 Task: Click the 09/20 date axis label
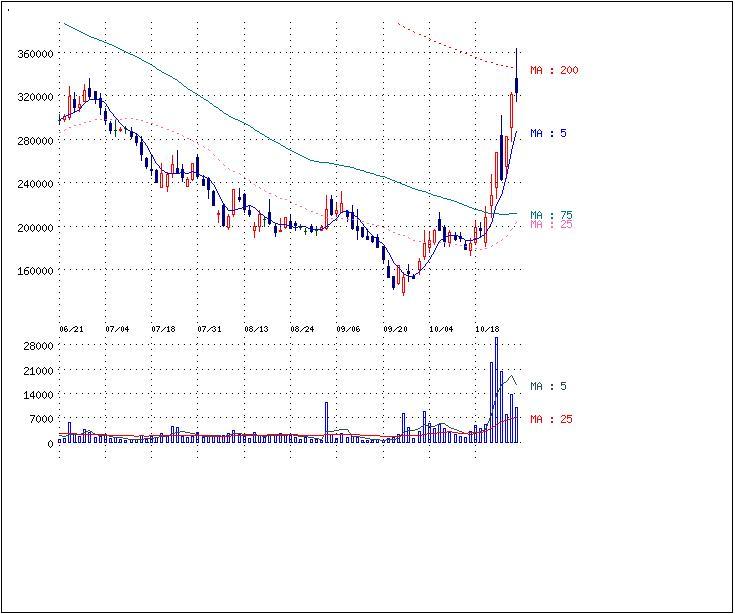(395, 328)
